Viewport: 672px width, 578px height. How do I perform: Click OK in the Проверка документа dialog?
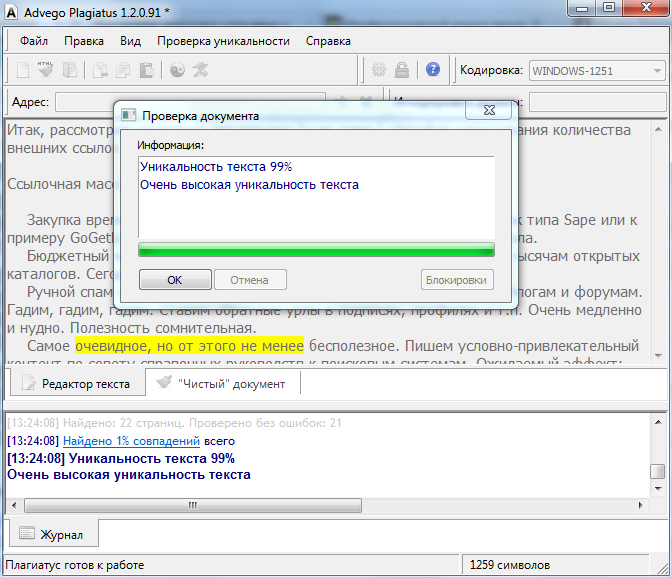point(175,280)
